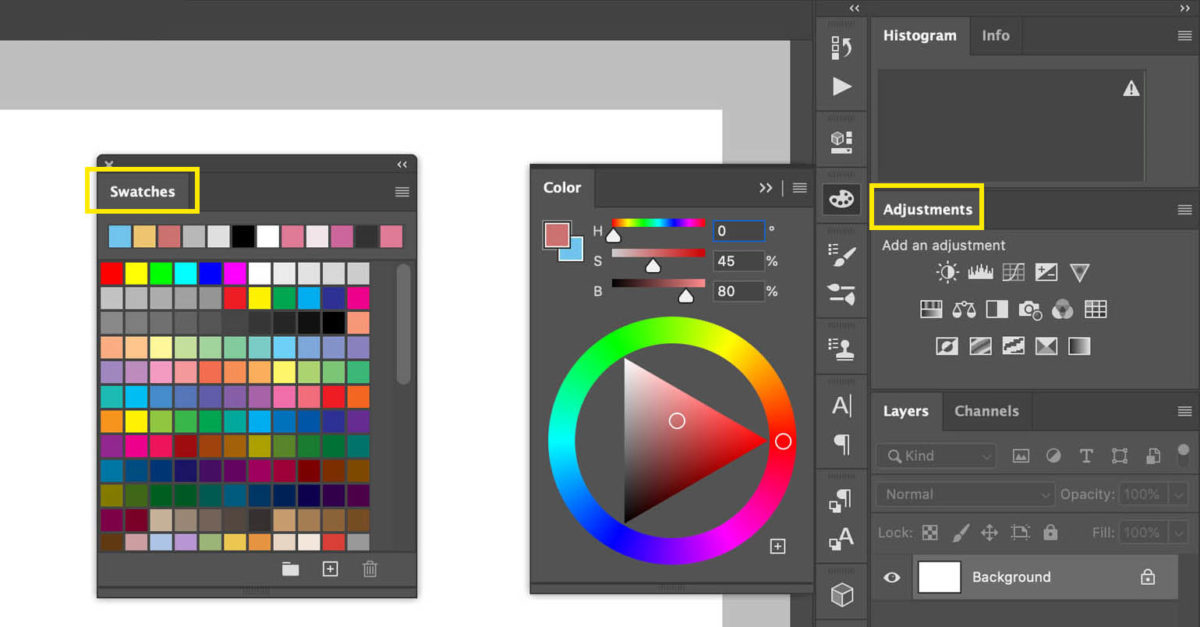Add a Hue/Saturation adjustment
The width and height of the screenshot is (1200, 627).
[x=930, y=309]
